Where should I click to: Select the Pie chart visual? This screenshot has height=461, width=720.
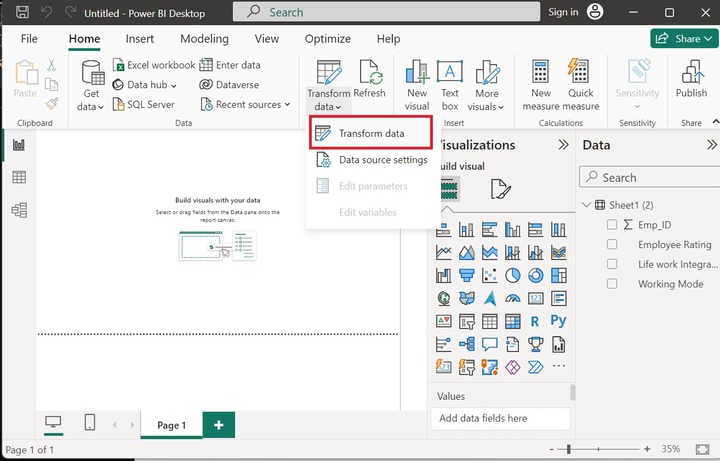512,275
